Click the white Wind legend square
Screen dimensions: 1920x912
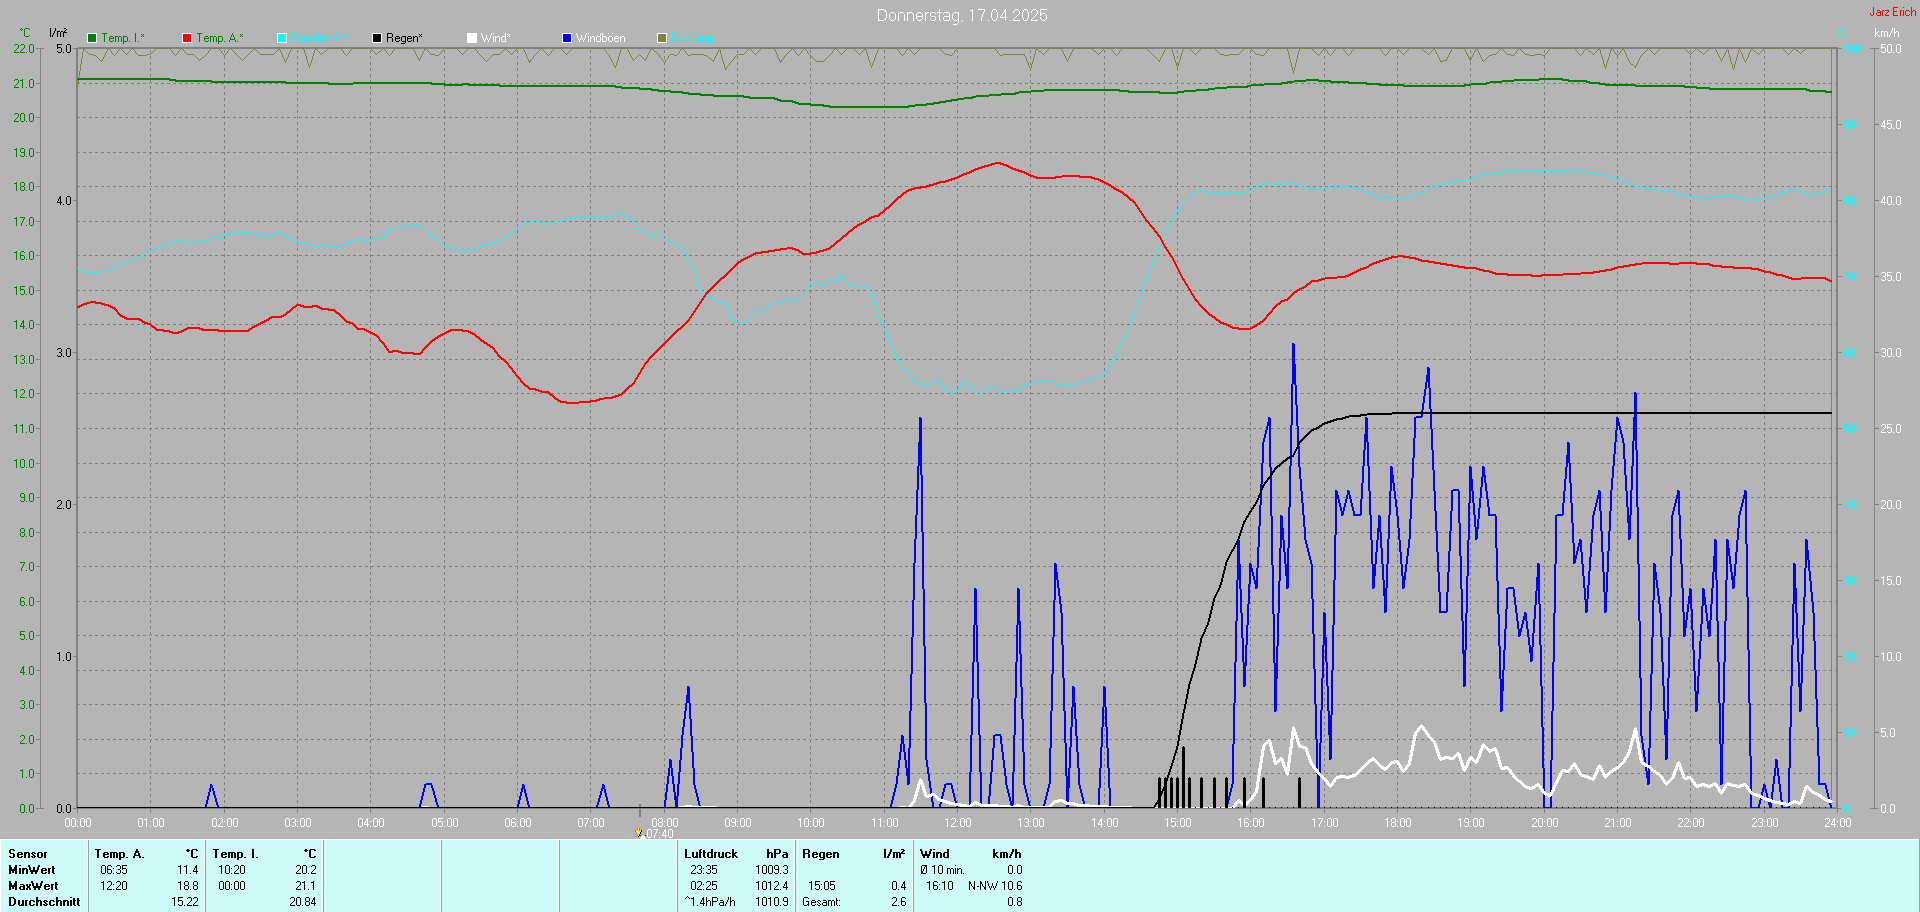472,38
